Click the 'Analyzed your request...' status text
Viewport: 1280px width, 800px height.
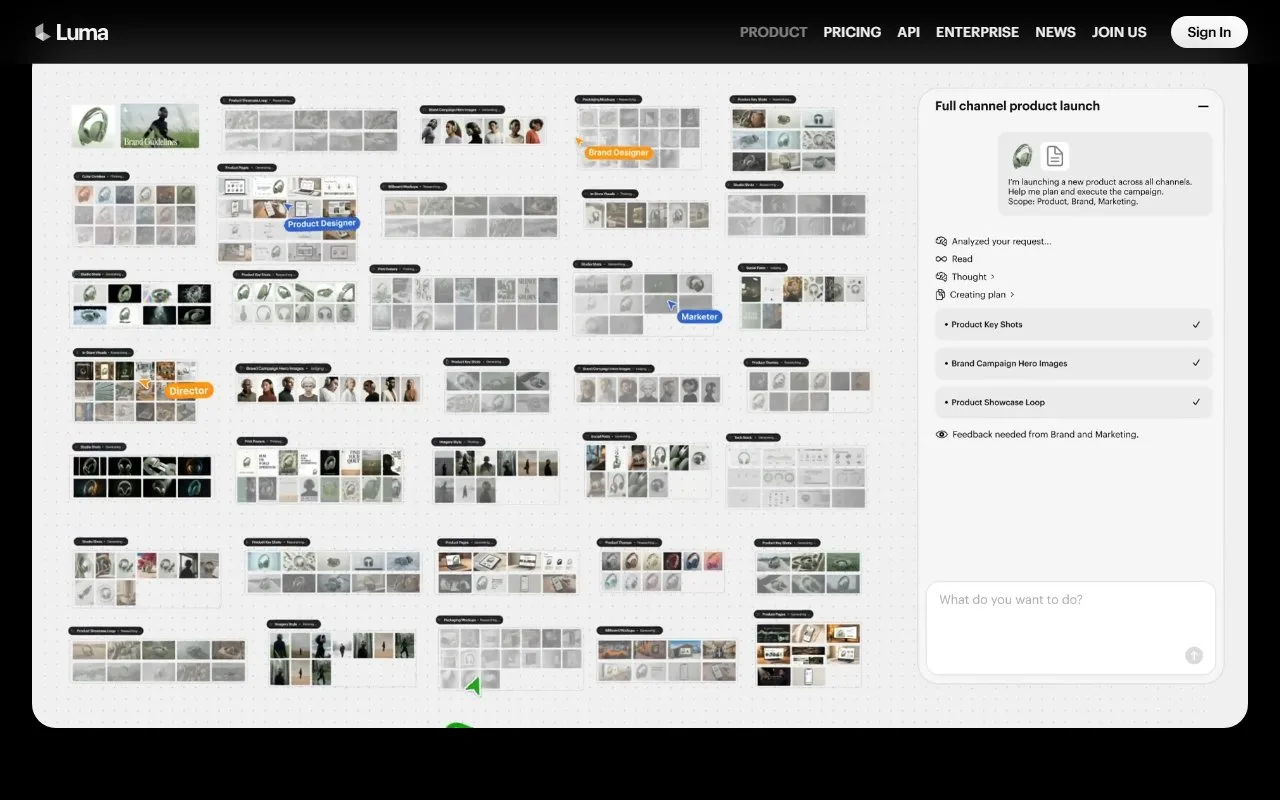pos(1001,241)
